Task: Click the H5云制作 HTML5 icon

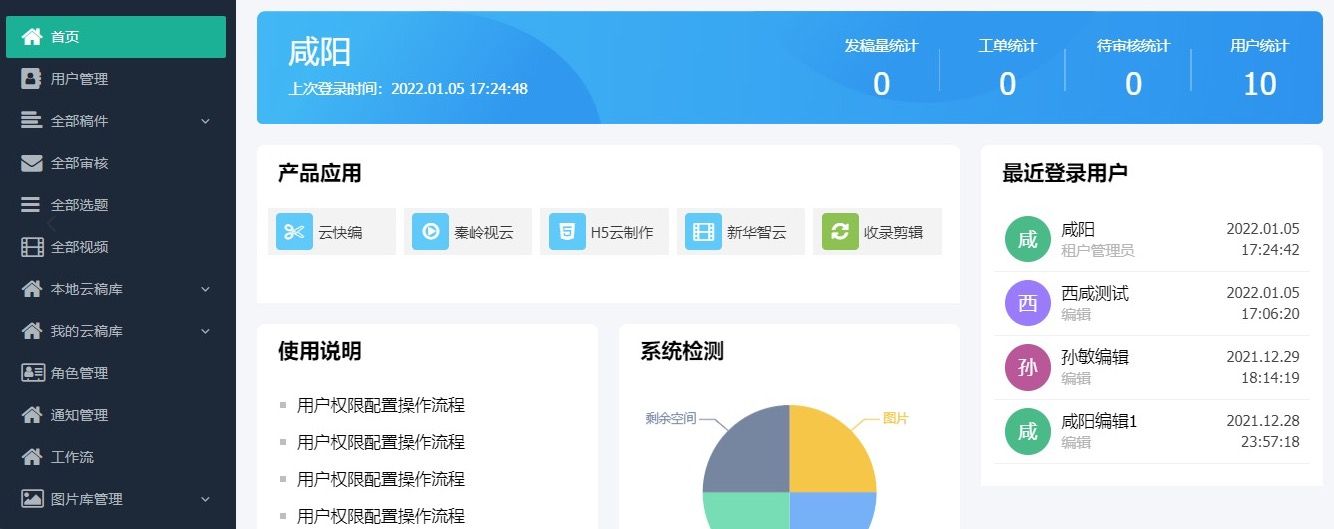Action: click(567, 232)
